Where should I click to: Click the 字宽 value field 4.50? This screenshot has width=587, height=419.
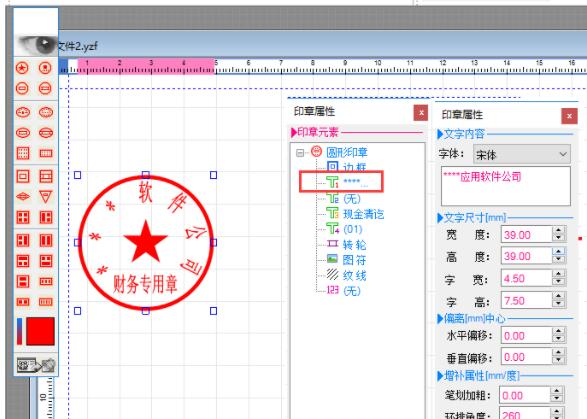[526, 278]
